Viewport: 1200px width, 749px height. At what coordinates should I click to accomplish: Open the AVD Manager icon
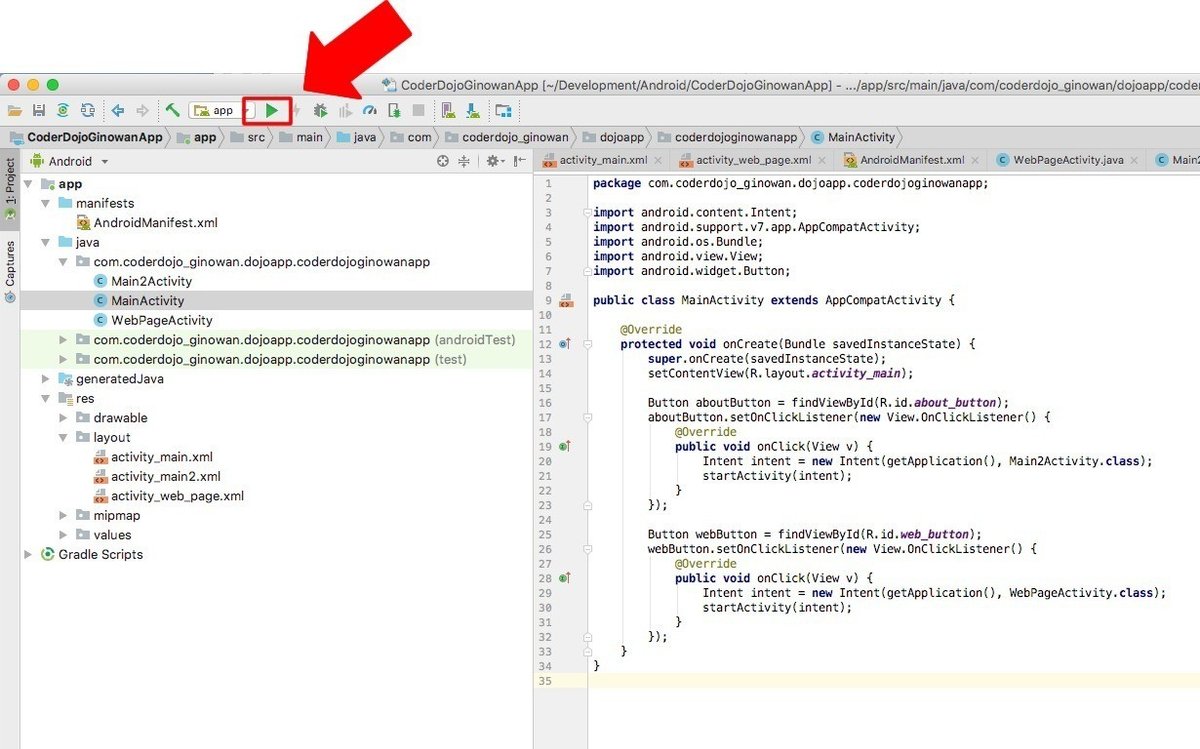tap(448, 110)
